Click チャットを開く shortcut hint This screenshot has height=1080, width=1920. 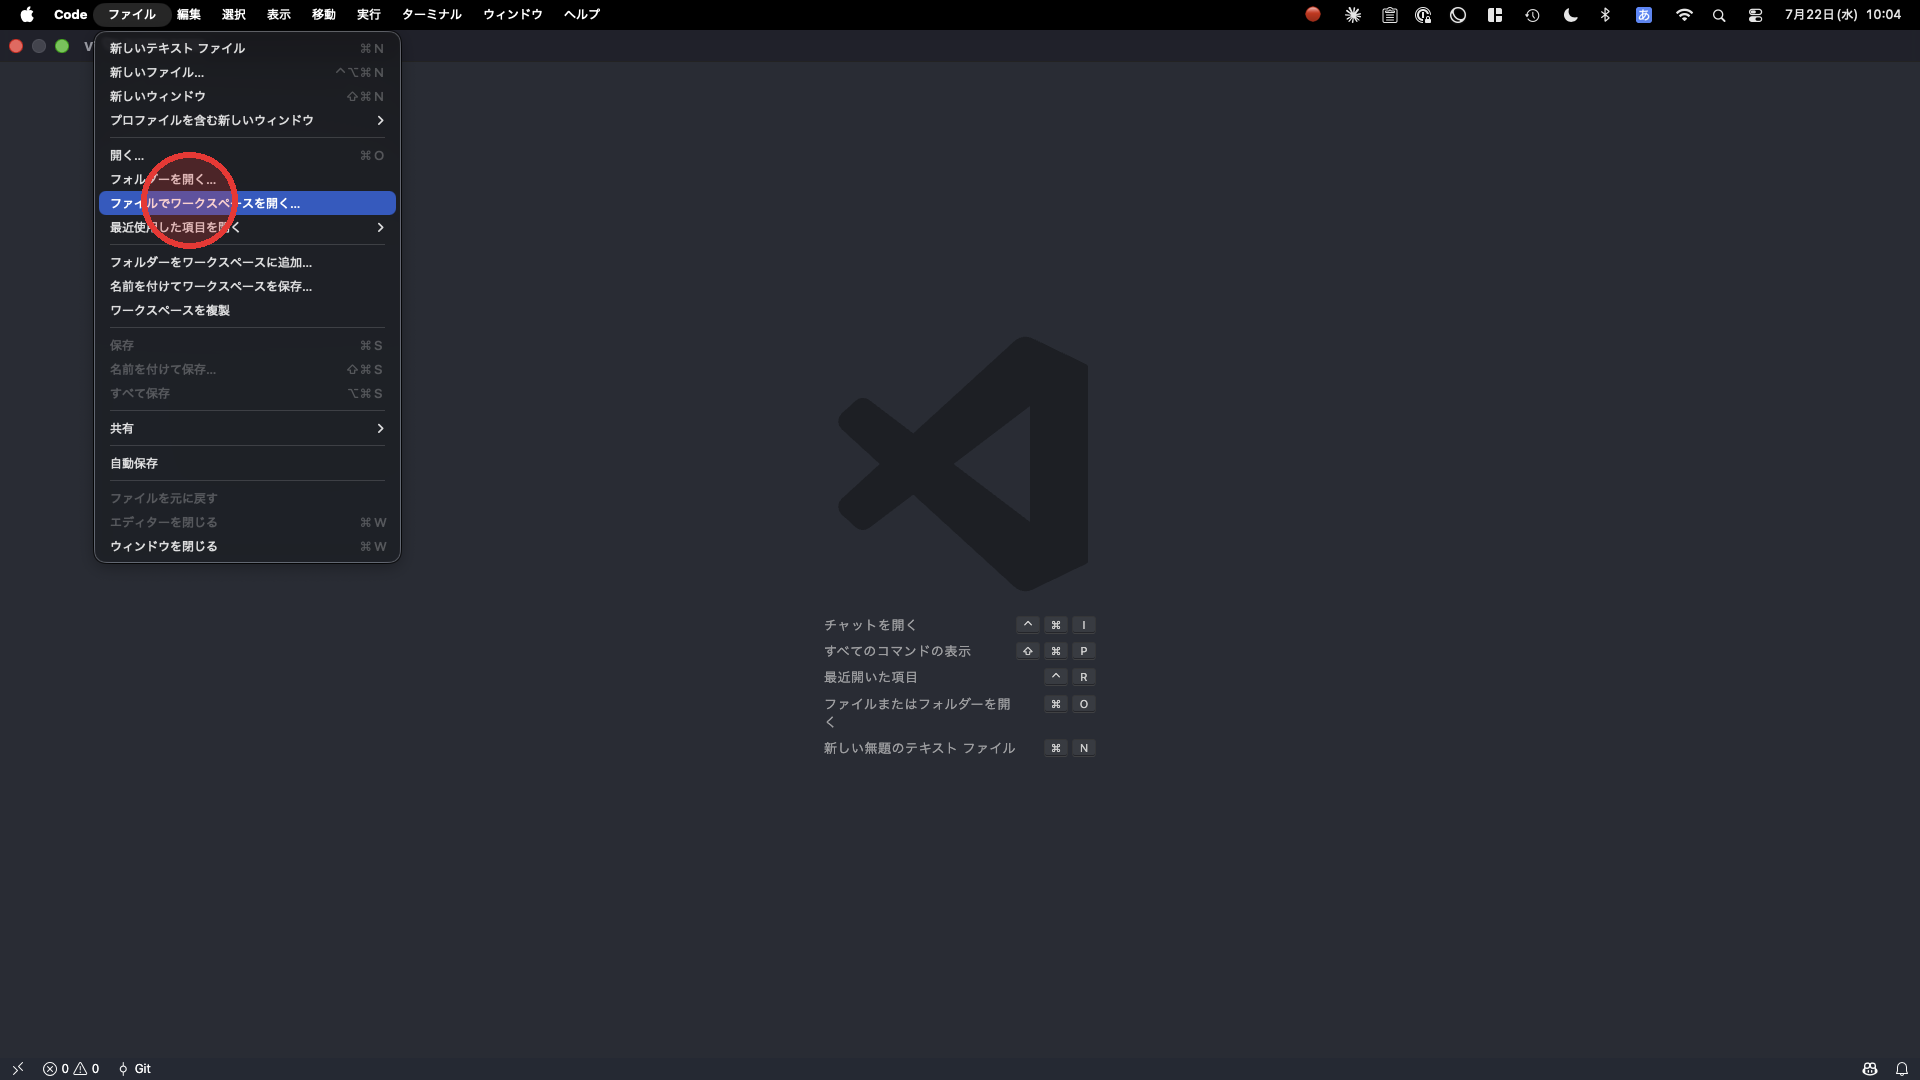(x=870, y=625)
